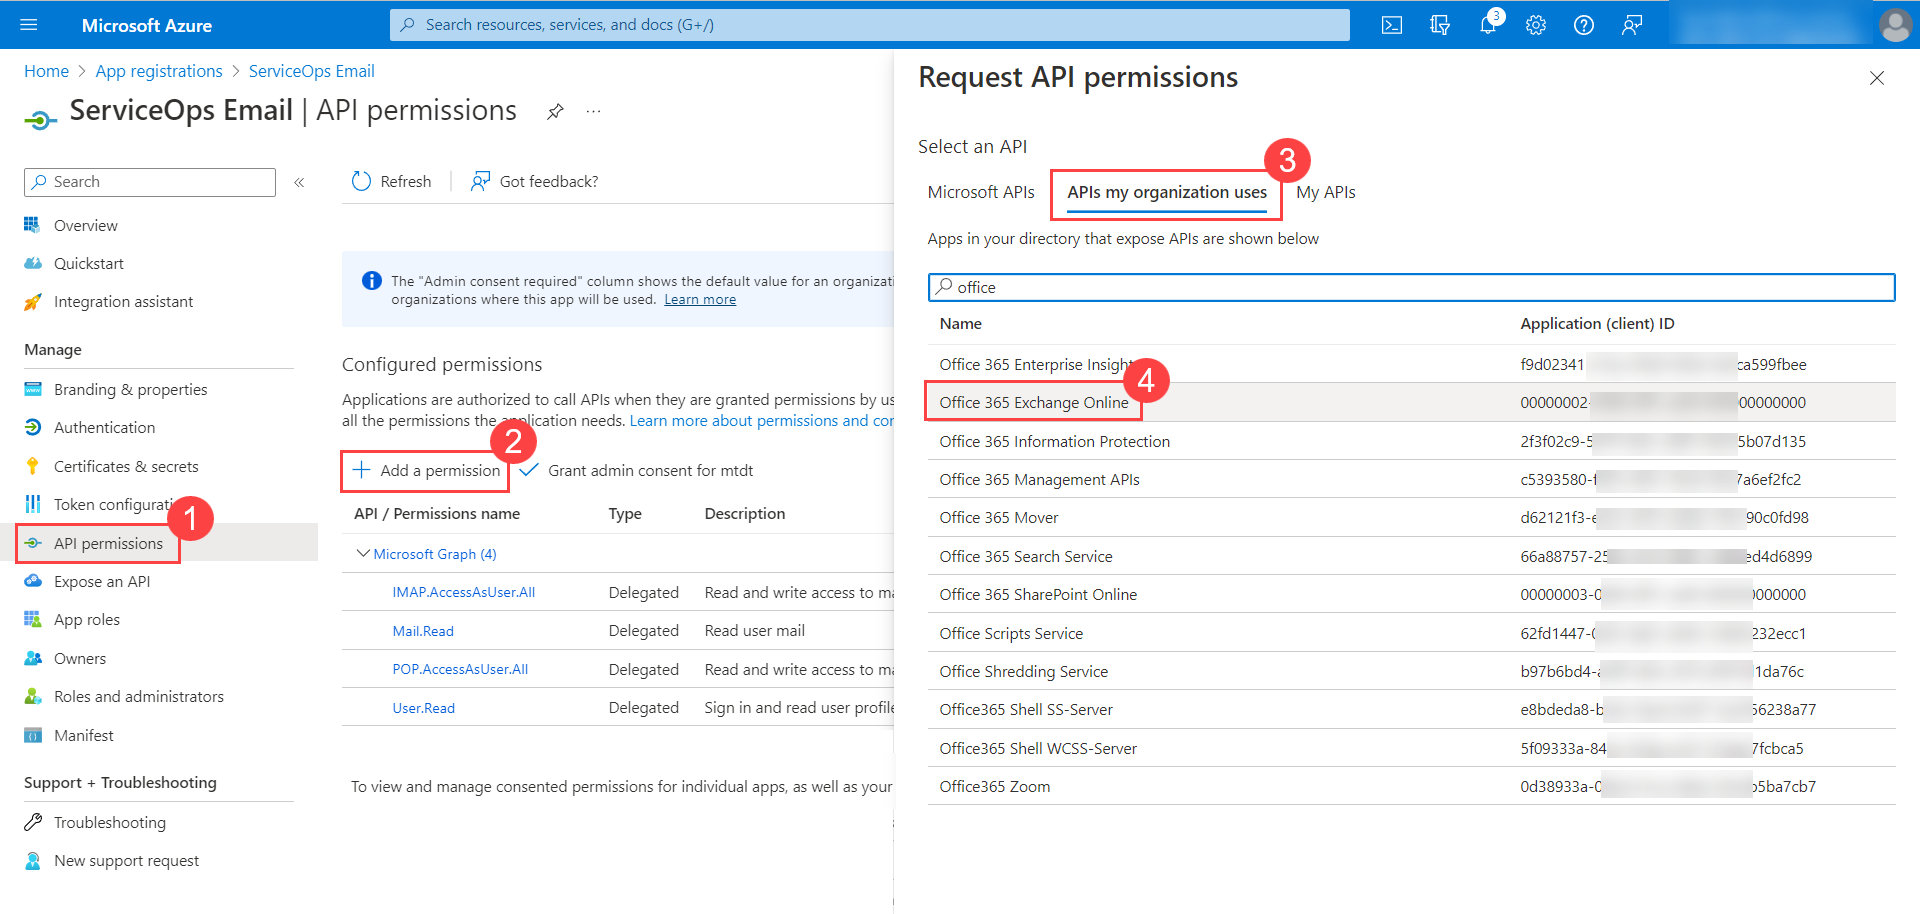Open the Cloud Shell terminal icon
This screenshot has width=1920, height=914.
point(1391,25)
